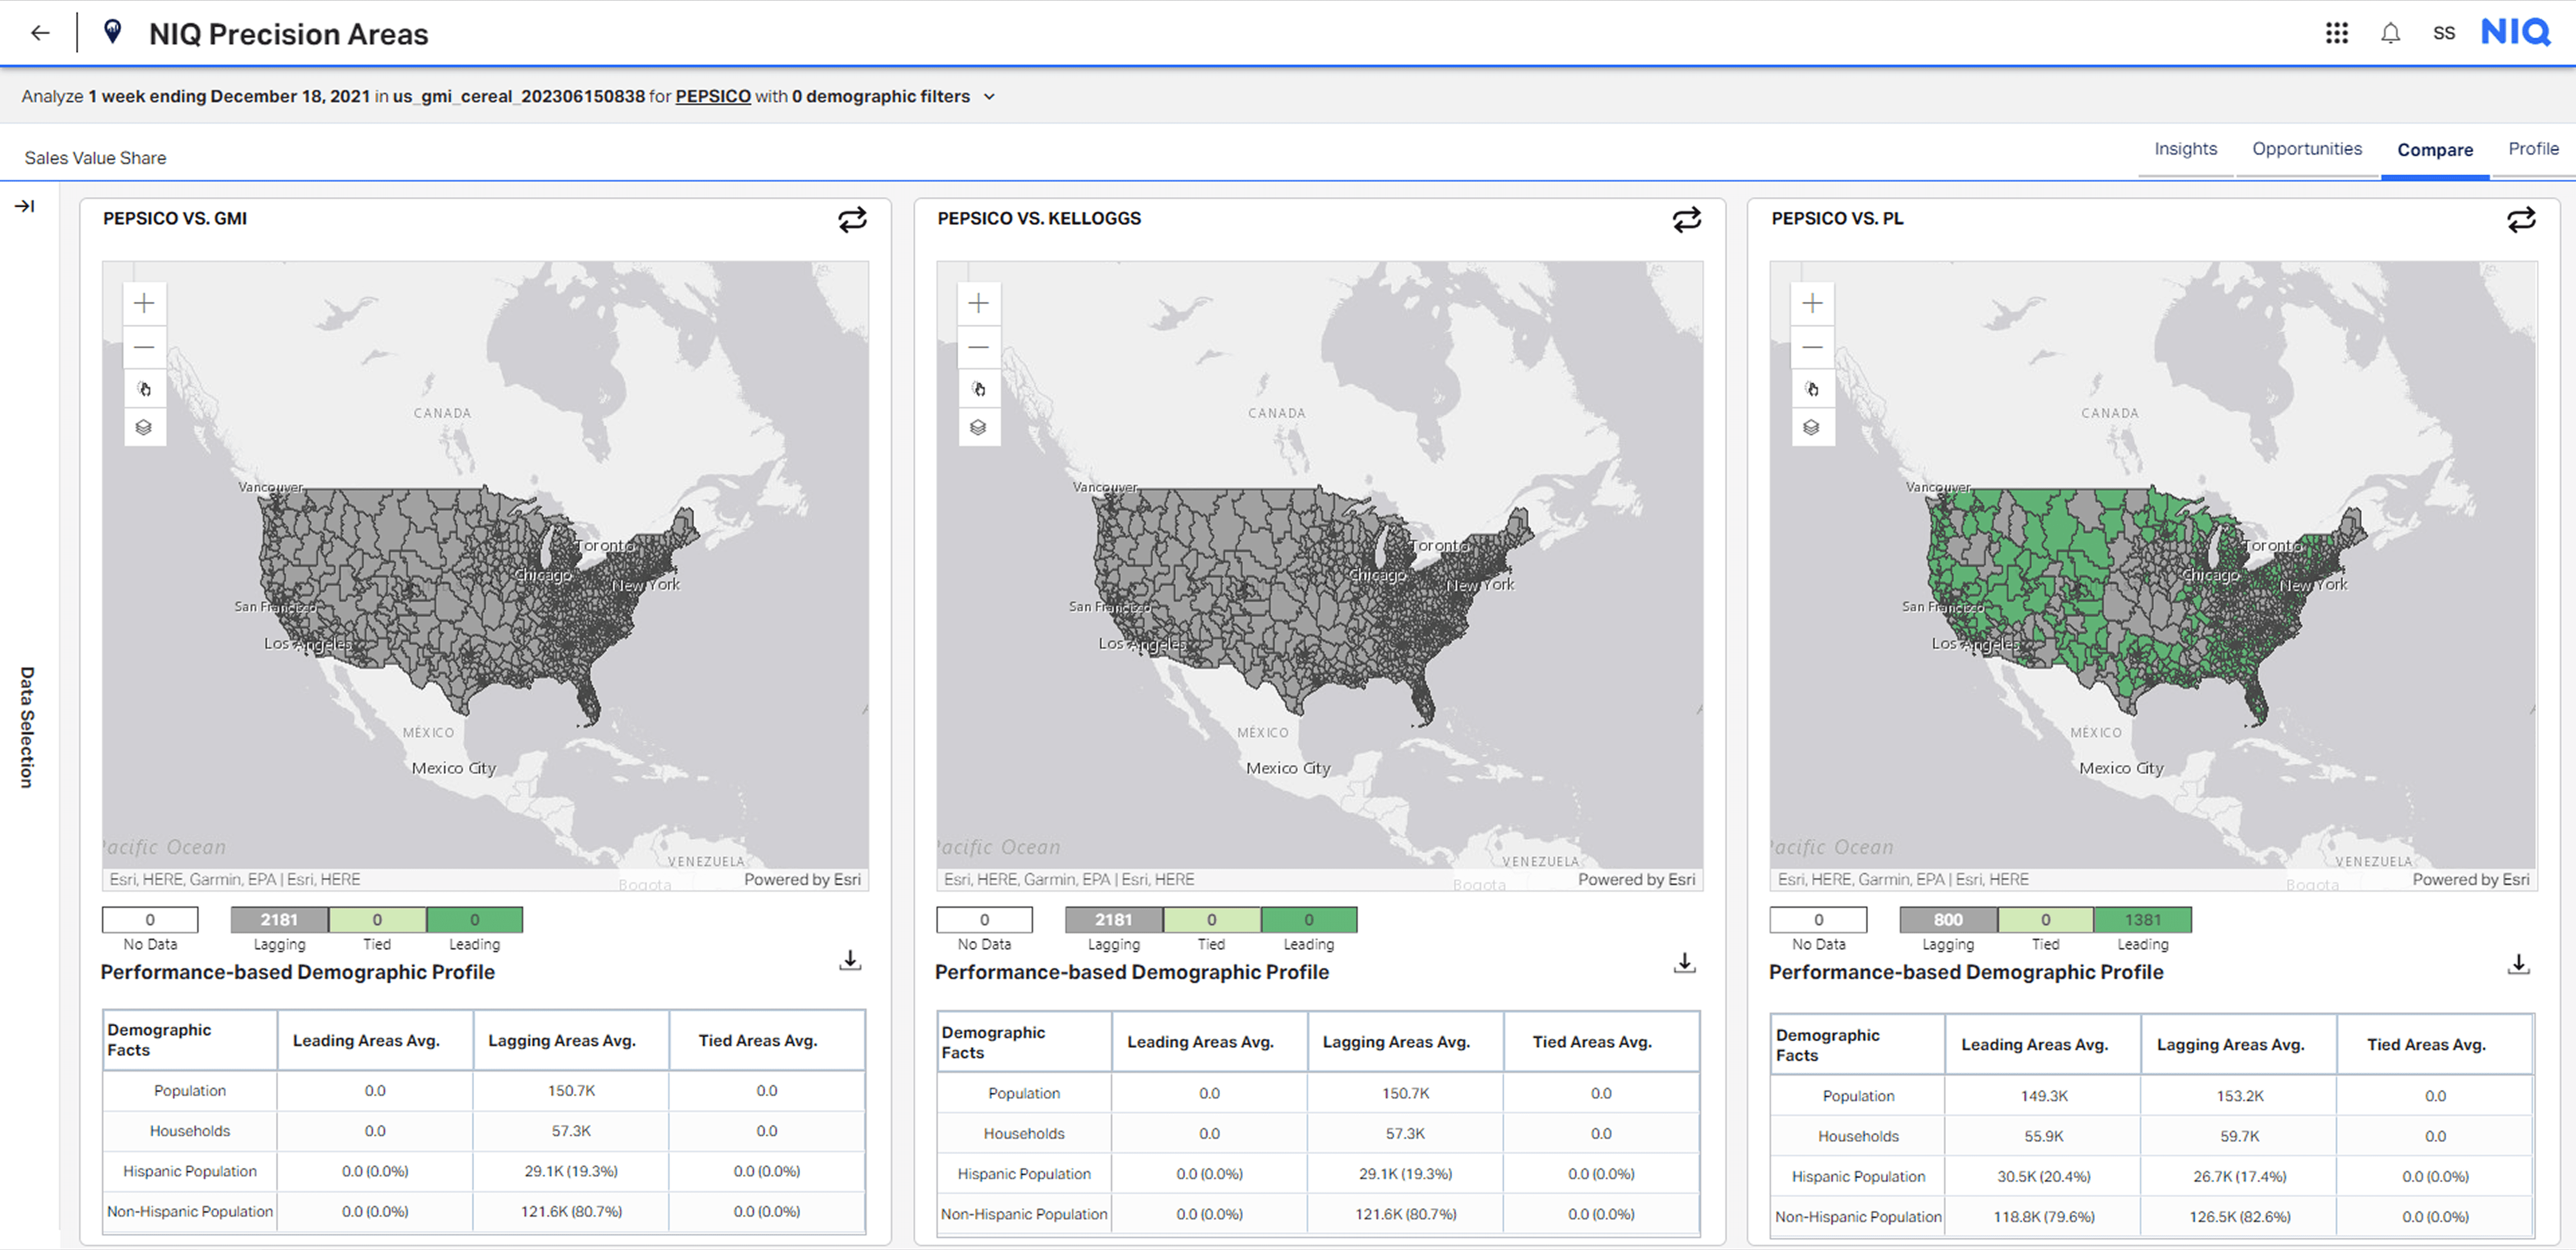Swap comparison in PEPSICO VS. GMI card
The image size is (2576, 1250).
click(x=852, y=219)
